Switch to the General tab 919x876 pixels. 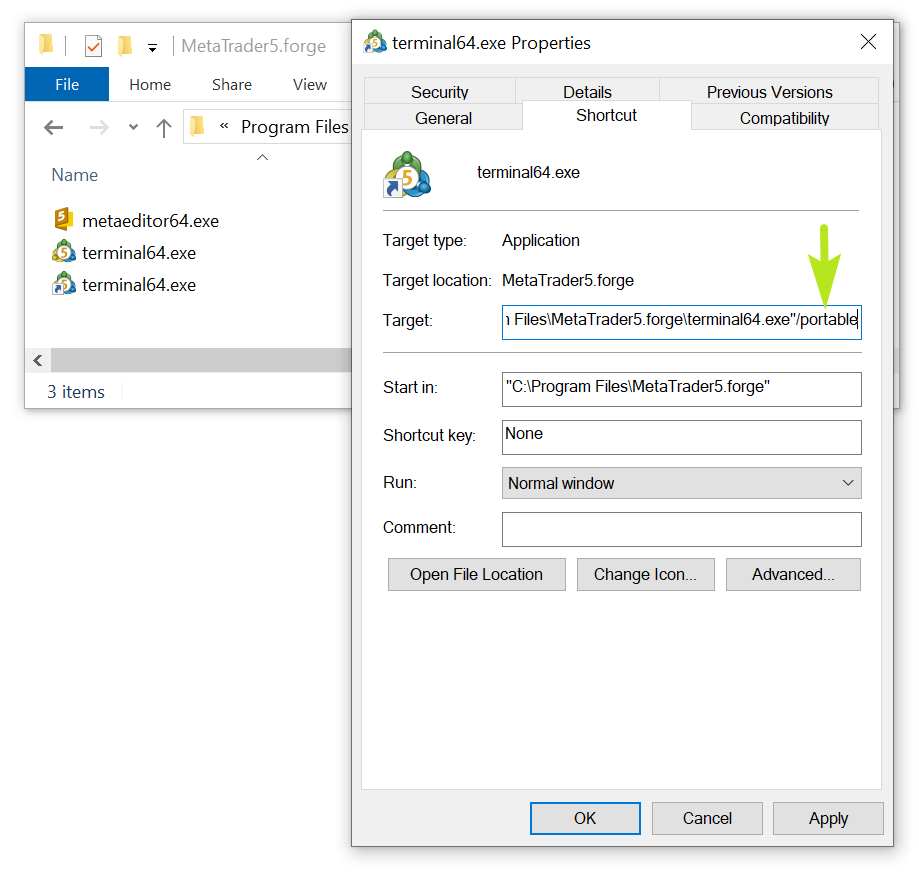[x=443, y=117]
